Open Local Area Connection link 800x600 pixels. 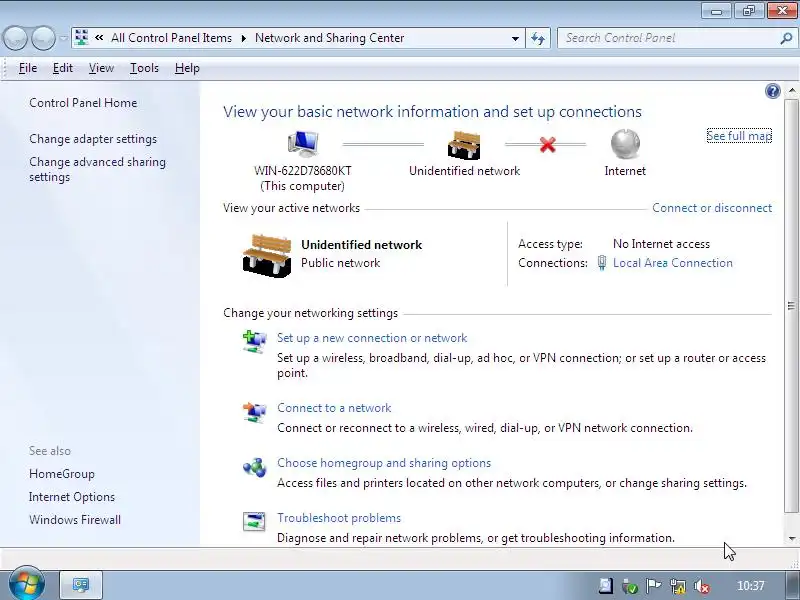click(672, 263)
